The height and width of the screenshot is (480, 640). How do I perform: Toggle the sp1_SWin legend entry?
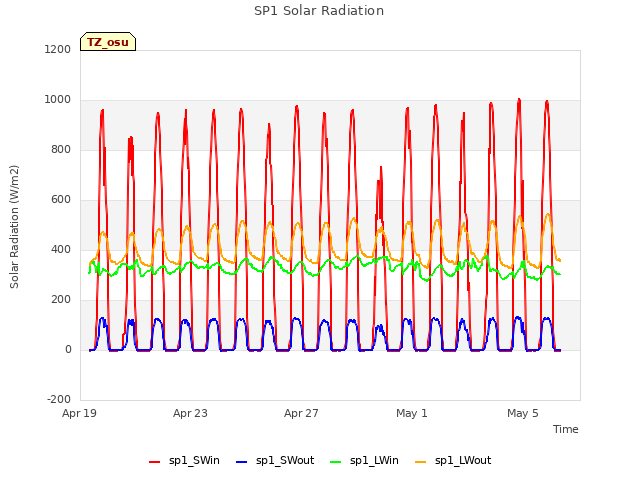(184, 461)
